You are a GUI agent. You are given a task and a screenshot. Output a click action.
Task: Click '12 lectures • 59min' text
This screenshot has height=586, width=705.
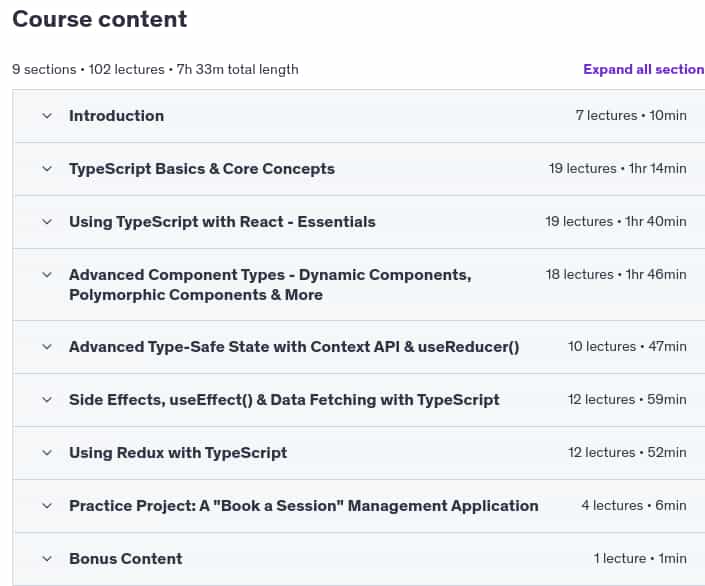[x=627, y=399]
